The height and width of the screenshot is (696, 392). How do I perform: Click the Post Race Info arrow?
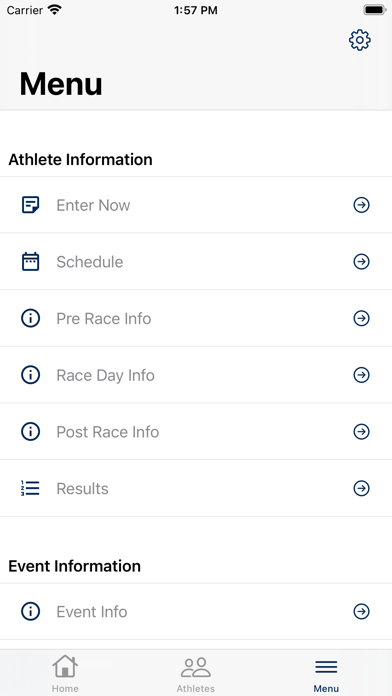tap(361, 431)
